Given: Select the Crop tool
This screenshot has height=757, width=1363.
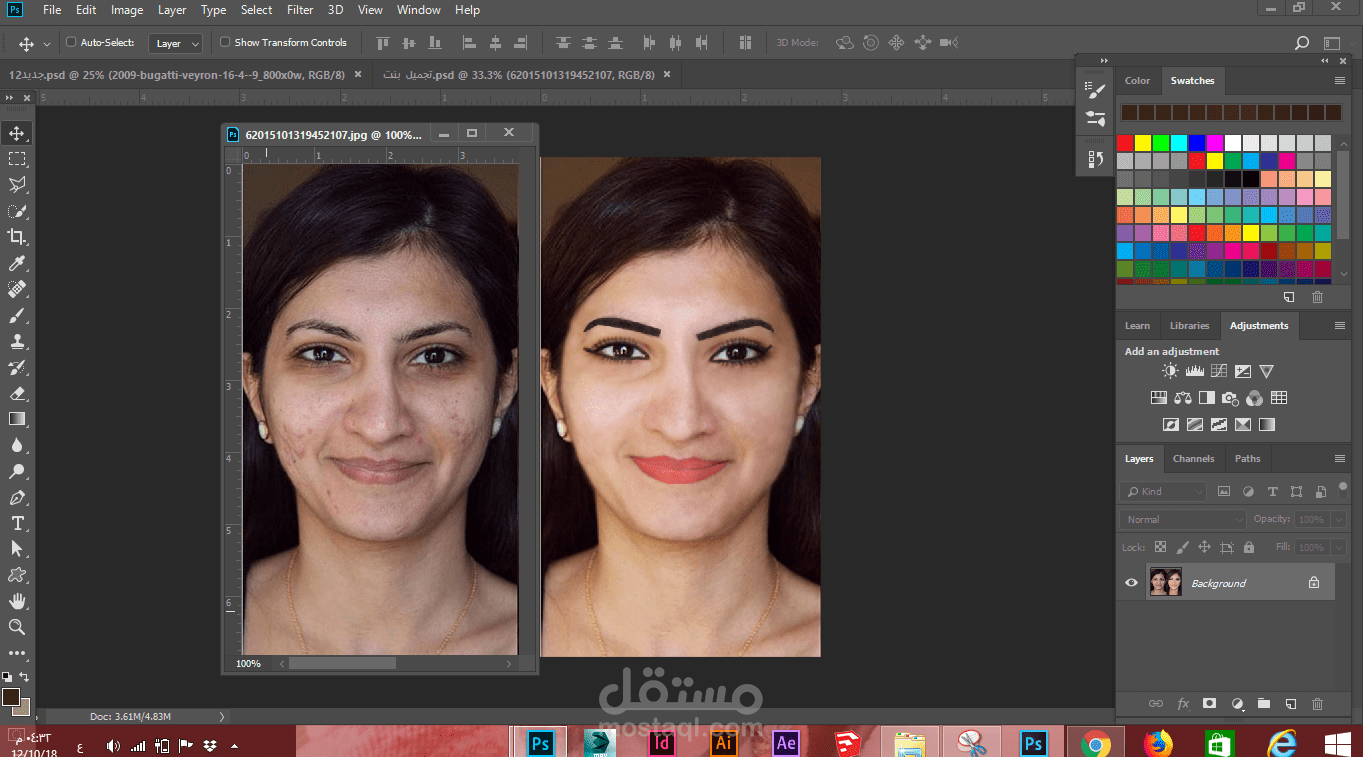Looking at the screenshot, I should point(17,237).
